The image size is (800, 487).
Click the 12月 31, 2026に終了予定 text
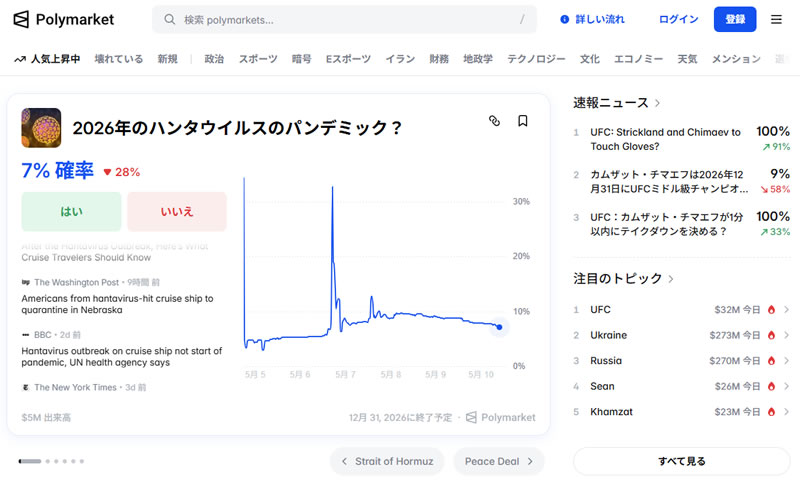pyautogui.click(x=401, y=418)
